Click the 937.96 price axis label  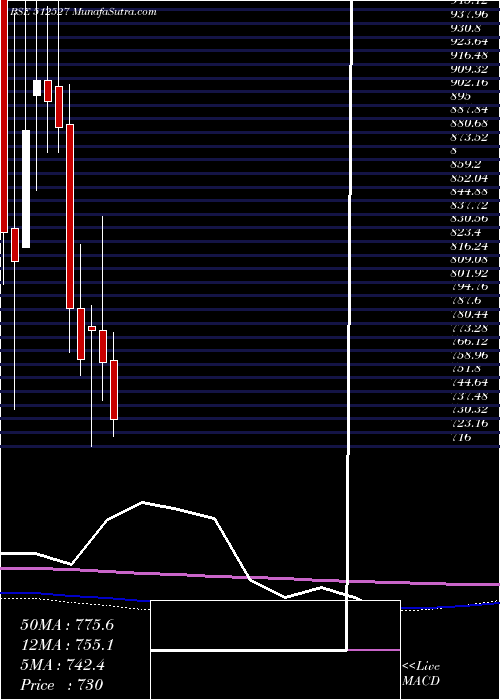pyautogui.click(x=470, y=12)
